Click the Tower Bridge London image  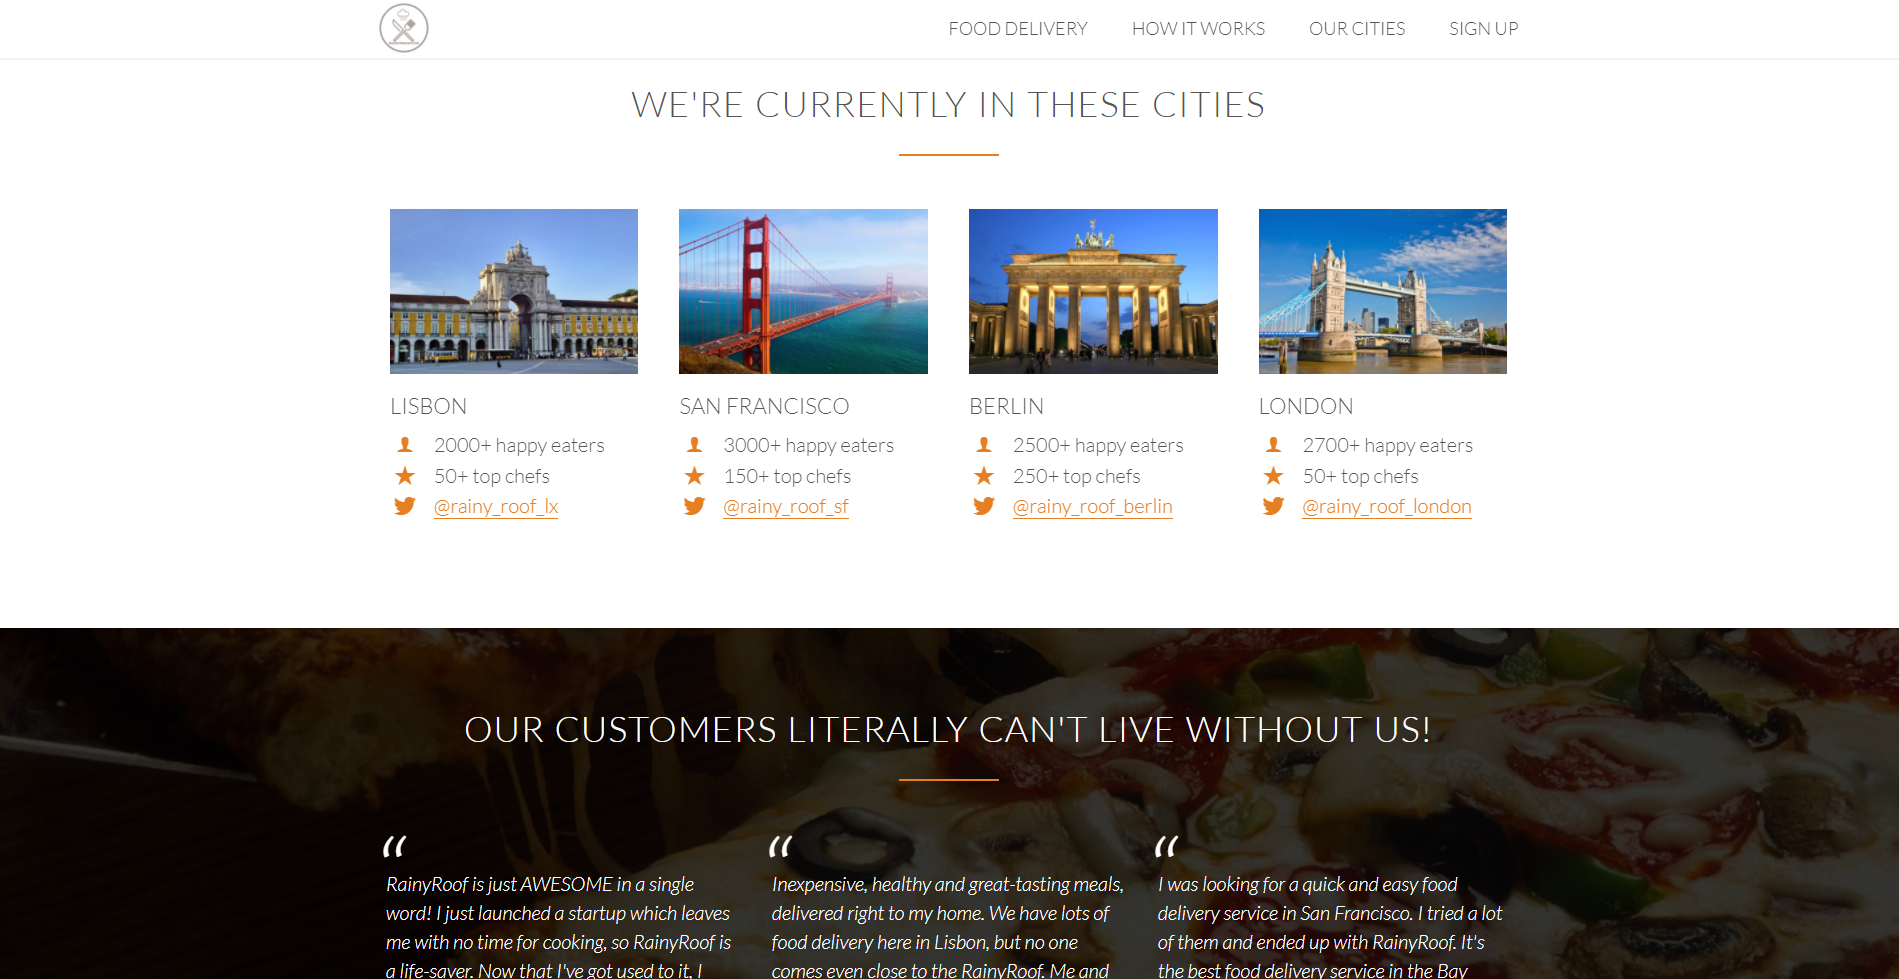click(x=1382, y=291)
